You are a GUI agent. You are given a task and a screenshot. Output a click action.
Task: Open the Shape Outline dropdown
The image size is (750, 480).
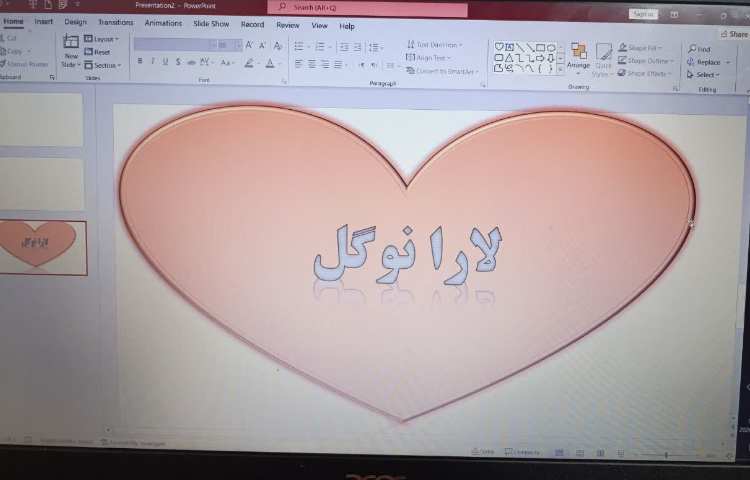click(x=645, y=60)
